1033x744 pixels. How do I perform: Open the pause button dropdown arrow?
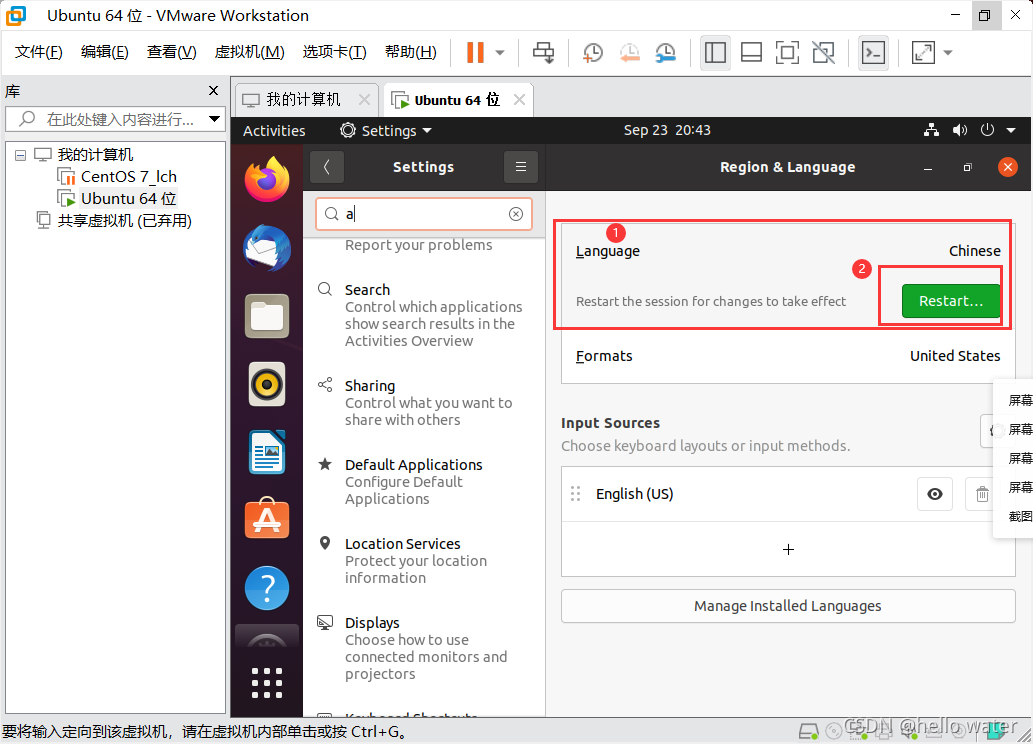(x=500, y=53)
